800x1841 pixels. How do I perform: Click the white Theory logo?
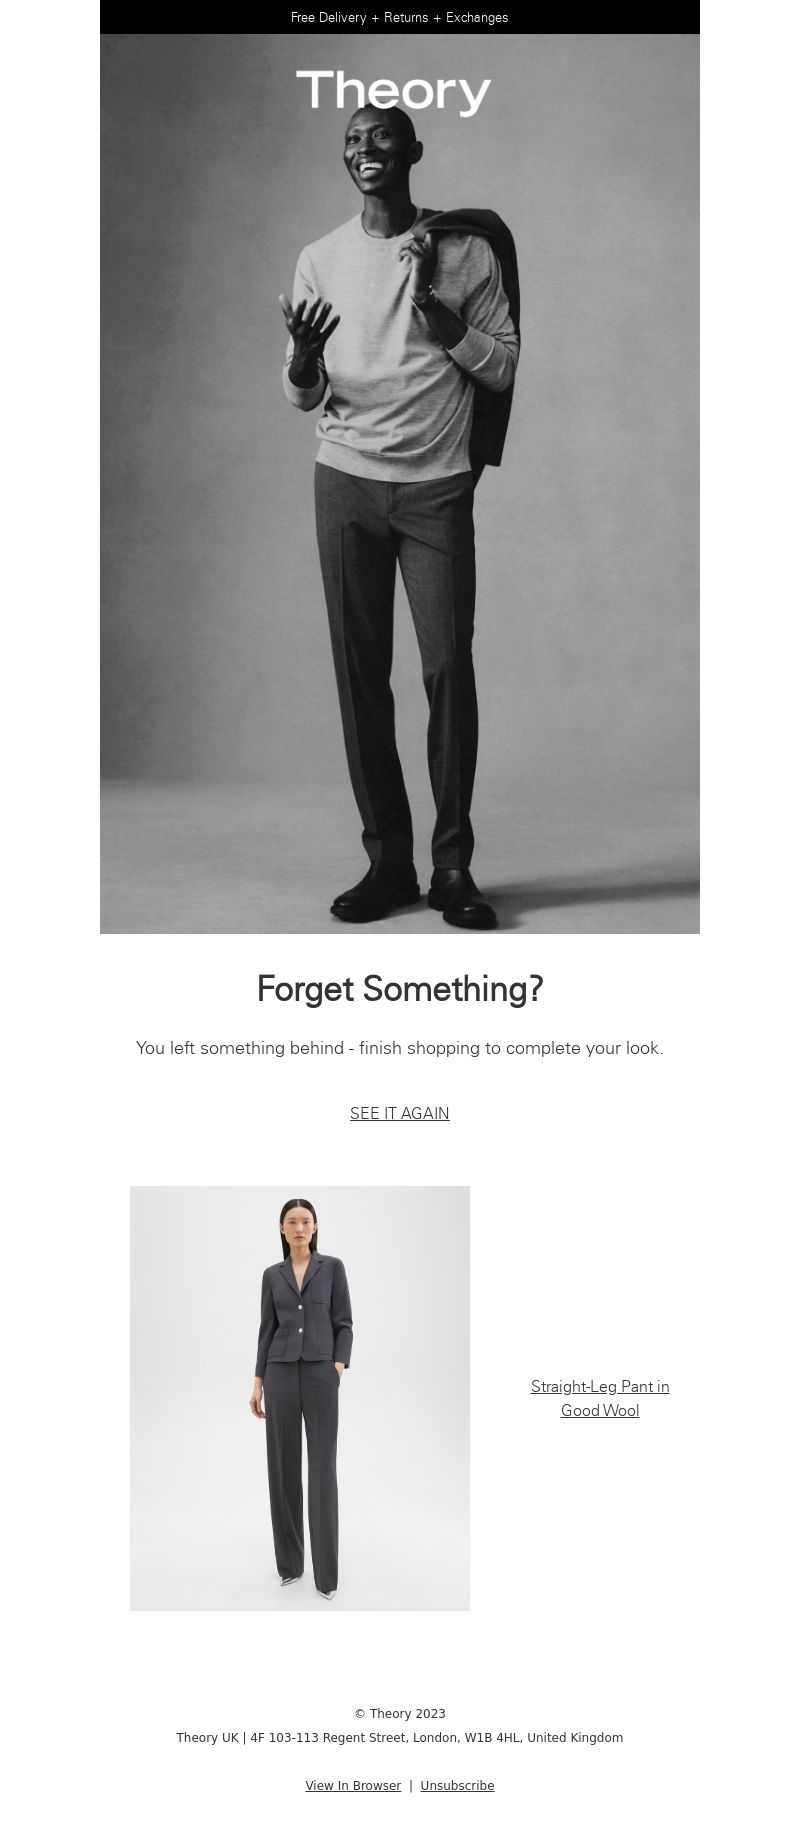pyautogui.click(x=394, y=92)
